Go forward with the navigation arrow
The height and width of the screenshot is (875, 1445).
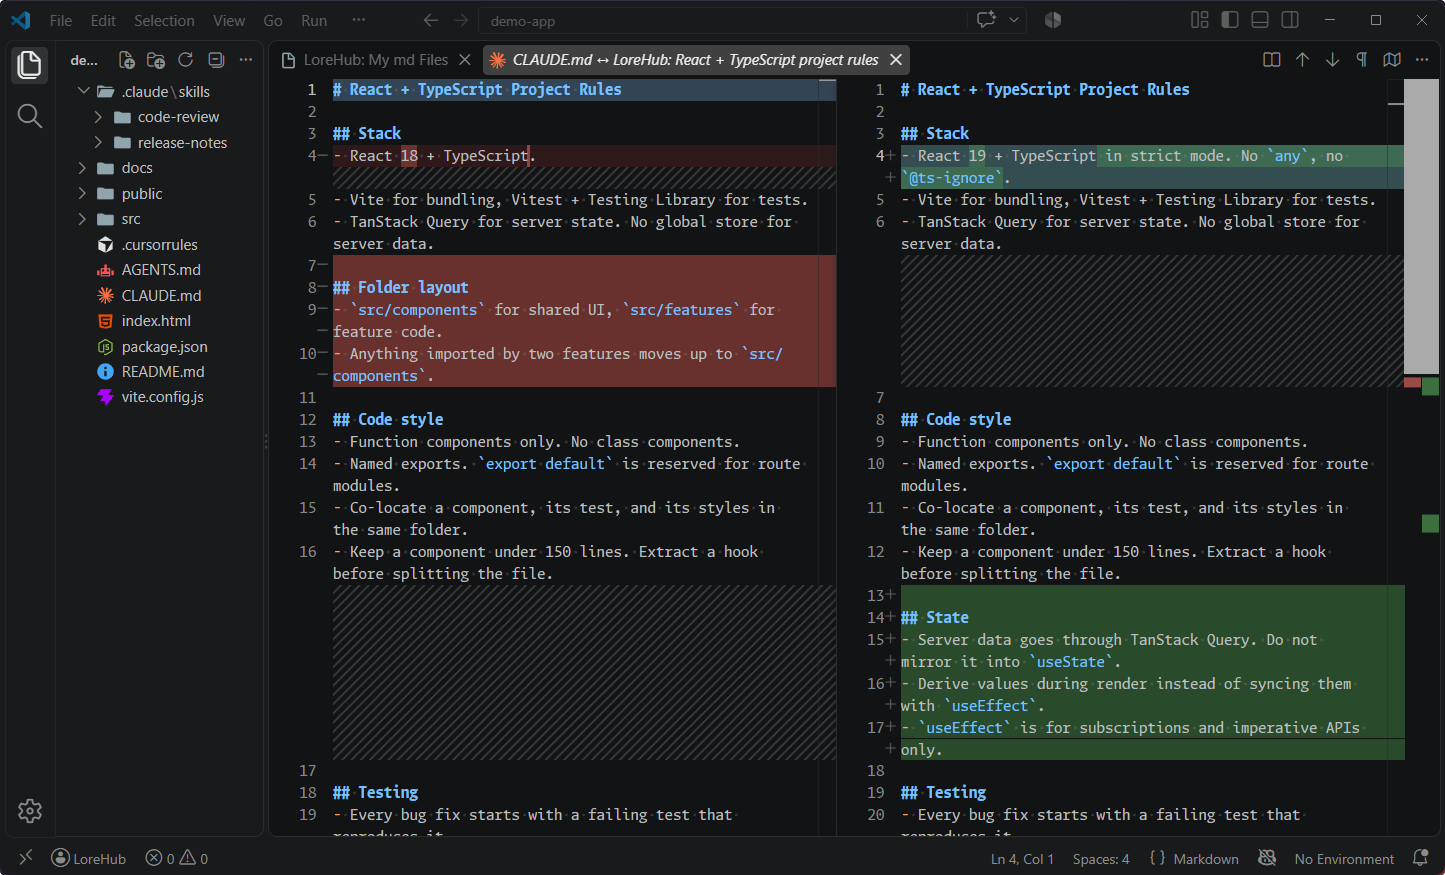point(461,20)
